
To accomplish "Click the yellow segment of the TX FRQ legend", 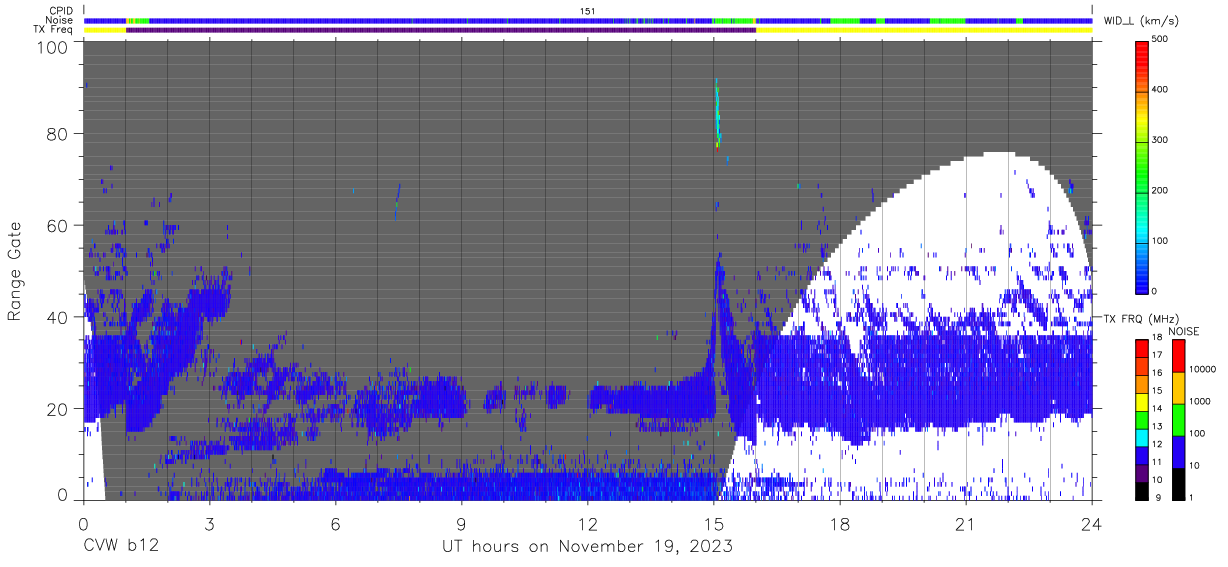I will [x=1141, y=400].
